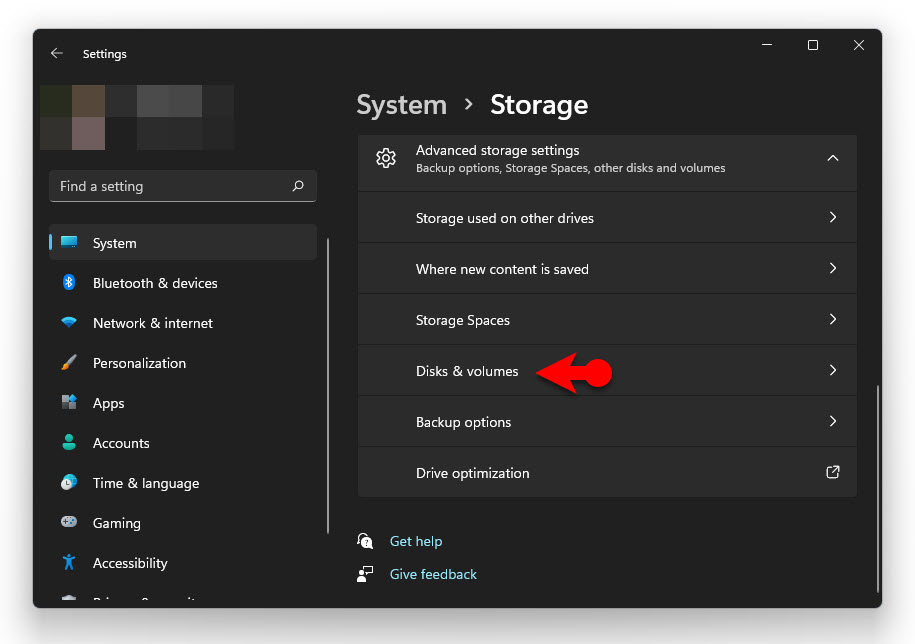Image resolution: width=915 pixels, height=644 pixels.
Task: Collapse the Advanced storage settings section
Action: 832,159
